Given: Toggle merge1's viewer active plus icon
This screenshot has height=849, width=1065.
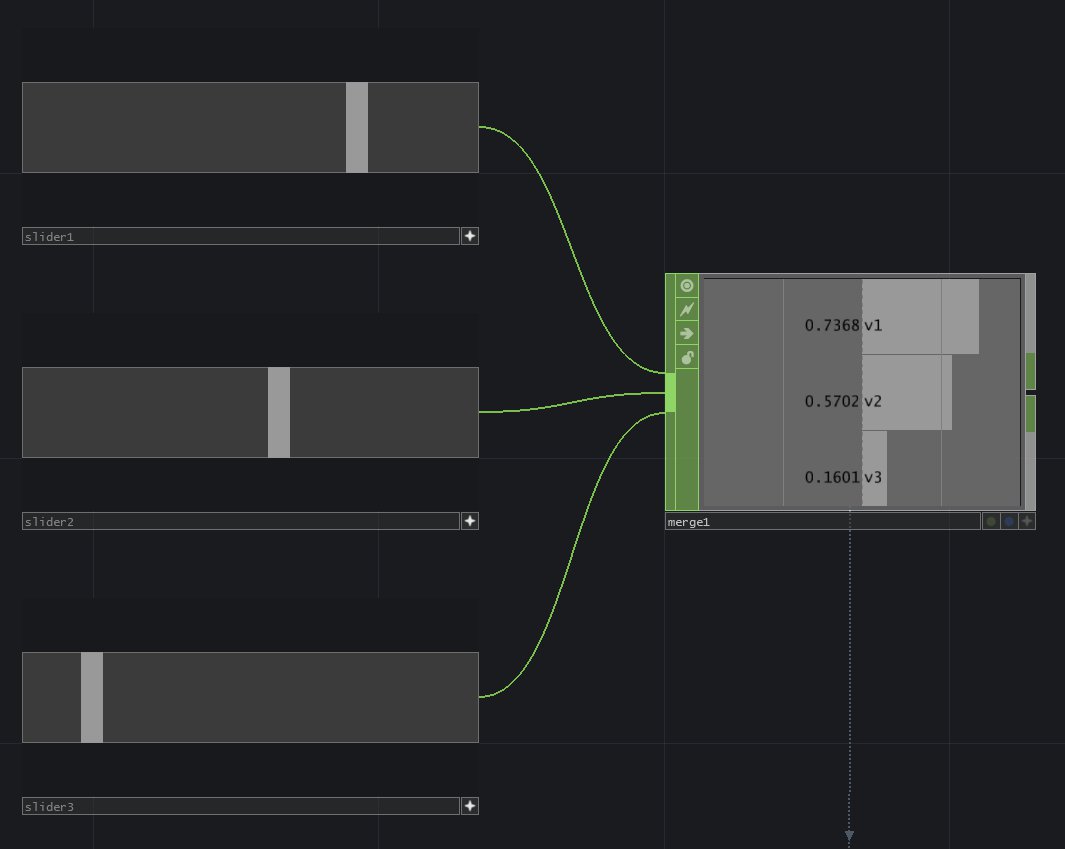Looking at the screenshot, I should [1026, 521].
